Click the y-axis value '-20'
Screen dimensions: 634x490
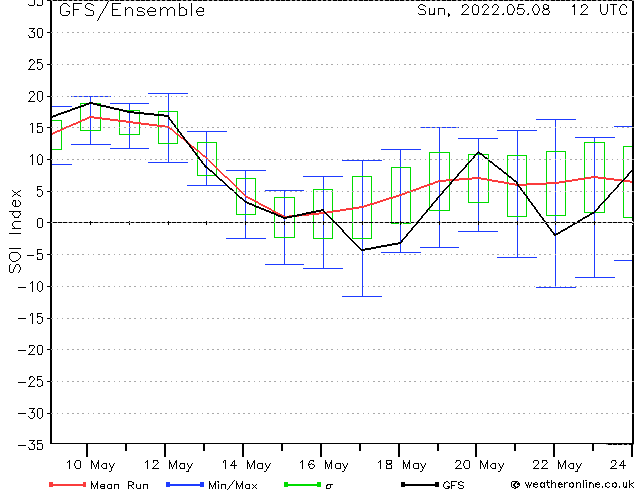pos(31,350)
